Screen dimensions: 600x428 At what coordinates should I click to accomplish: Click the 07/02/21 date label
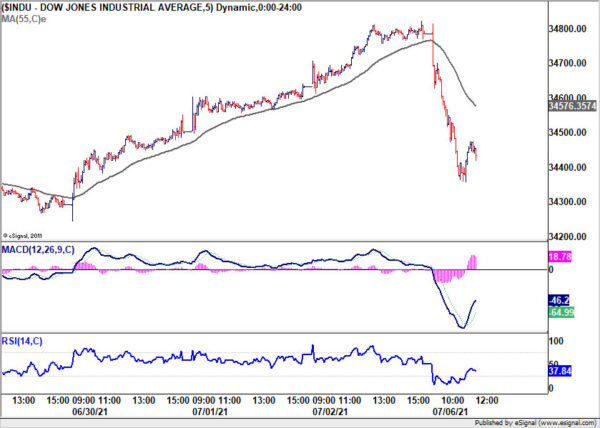point(330,412)
